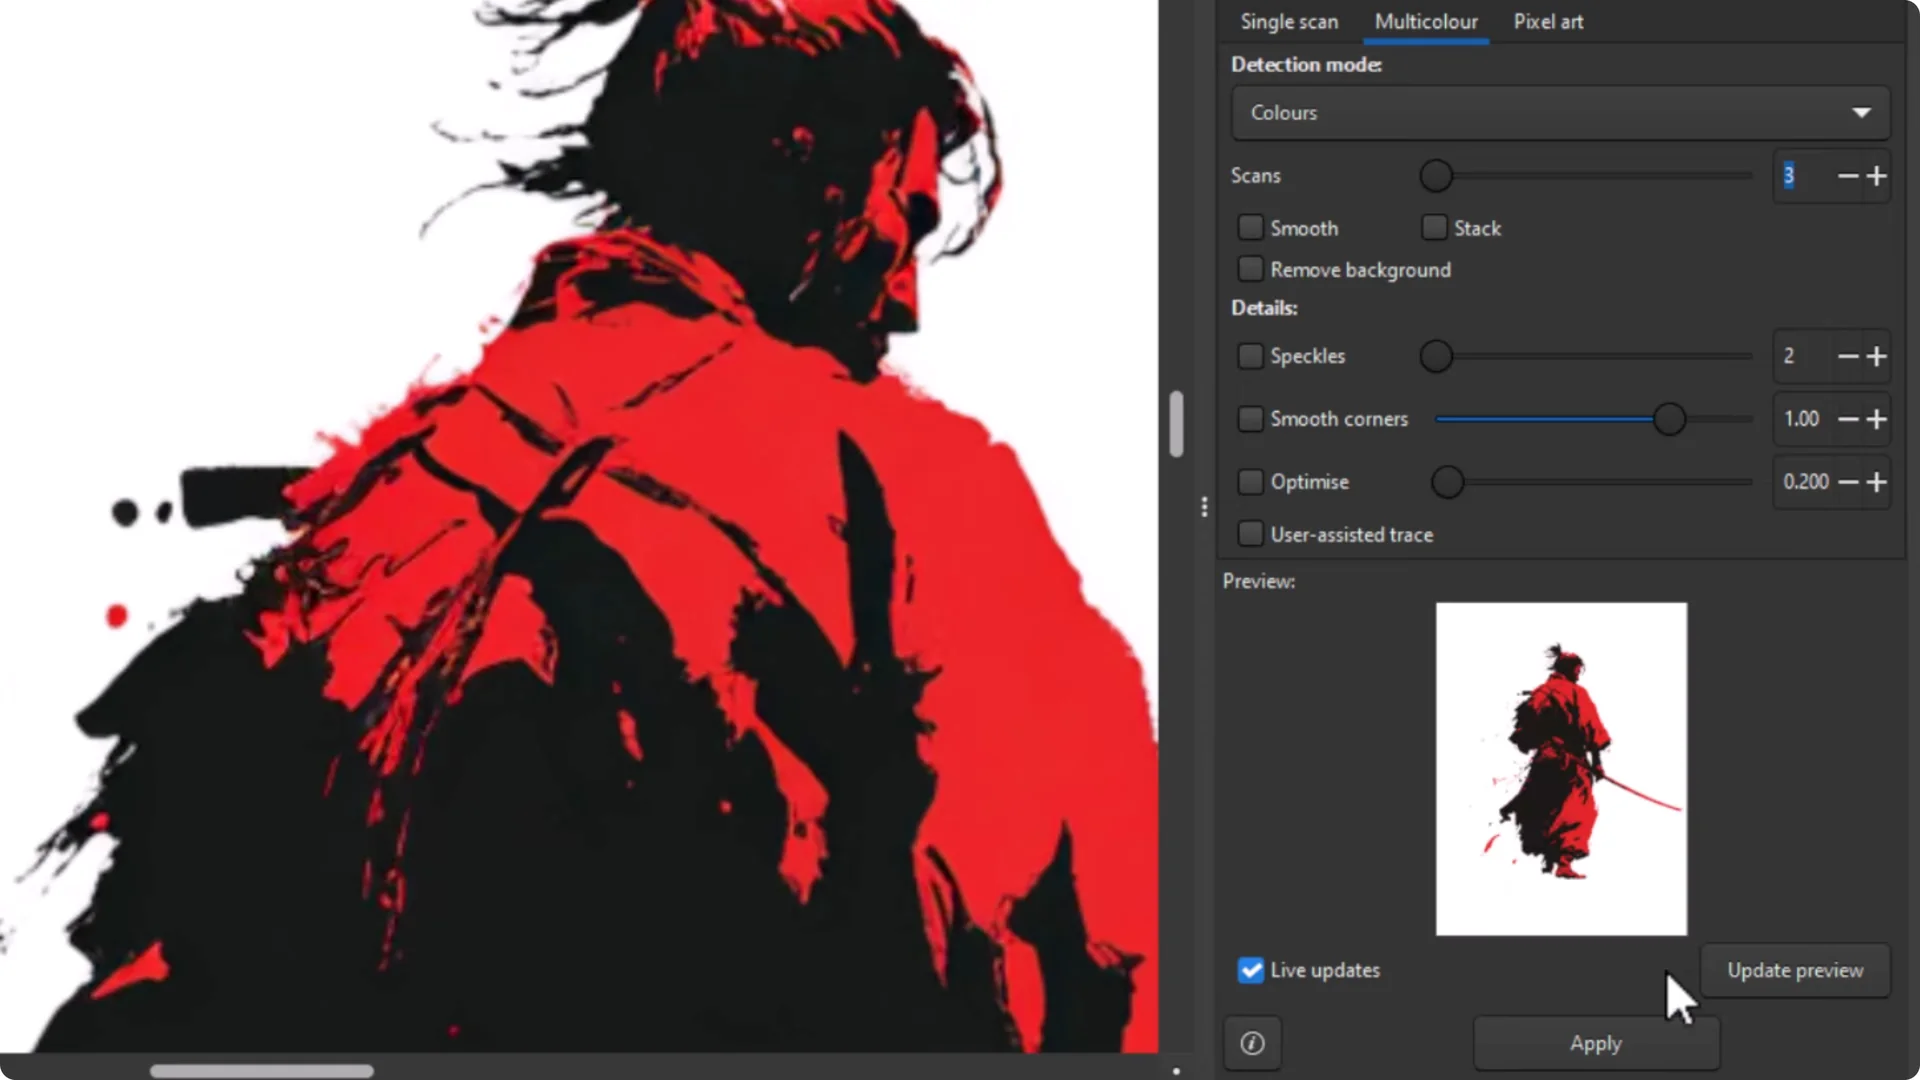Enable Remove background
The height and width of the screenshot is (1080, 1920).
(1250, 268)
